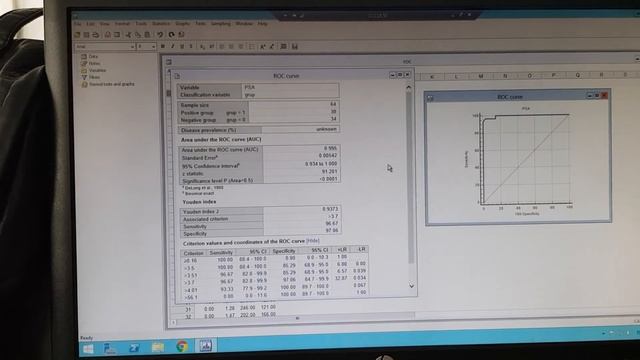Click the sample size value 64
Viewport: 640px width, 360px height.
tap(333, 104)
